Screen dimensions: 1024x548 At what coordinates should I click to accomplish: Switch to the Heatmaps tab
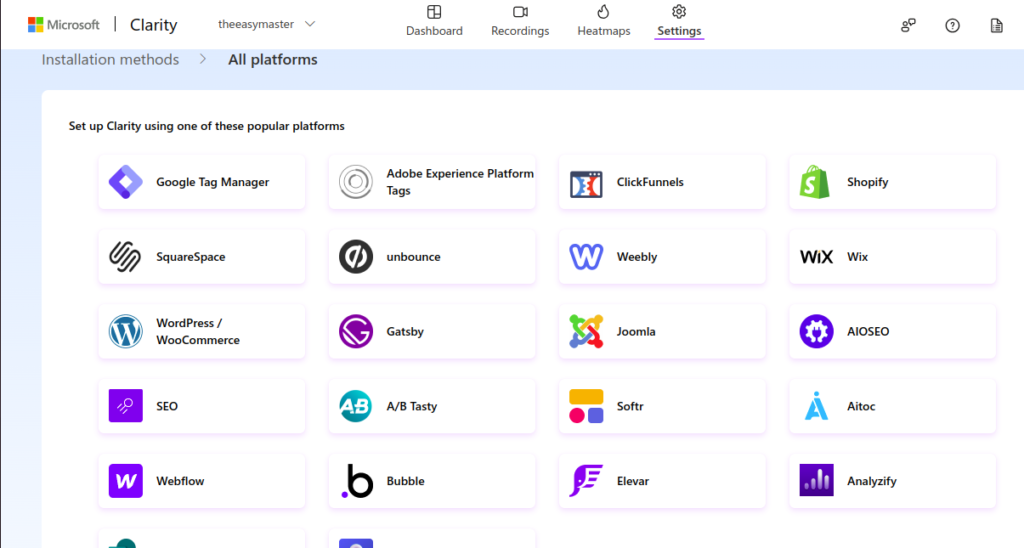[603, 21]
